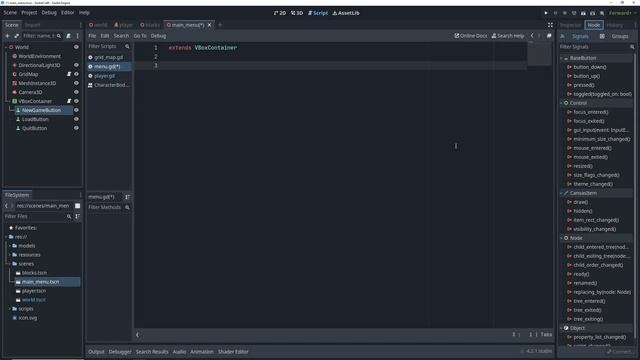Collapse the scenes folder
This screenshot has width=640, height=360.
click(x=10, y=264)
